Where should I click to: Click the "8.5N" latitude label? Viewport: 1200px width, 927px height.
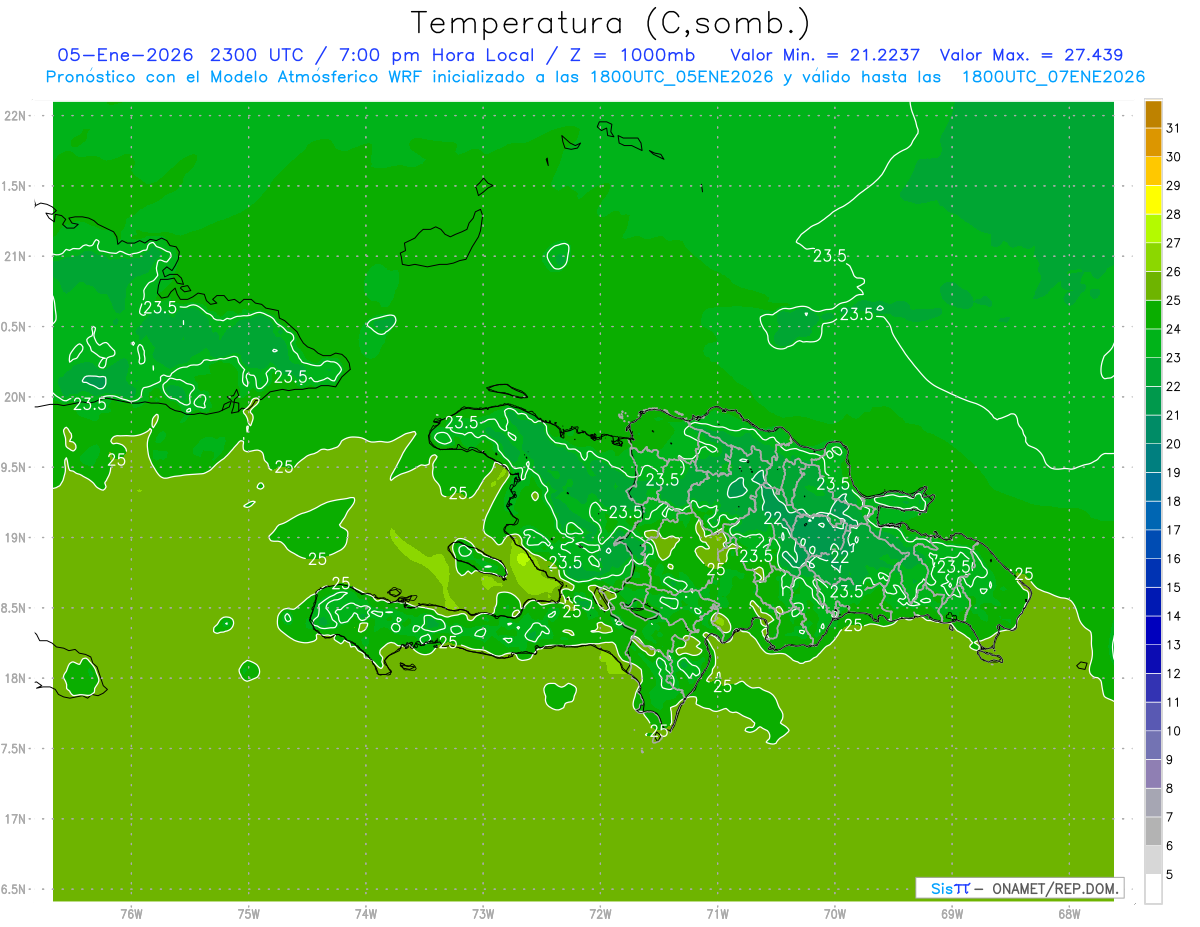(x=14, y=609)
